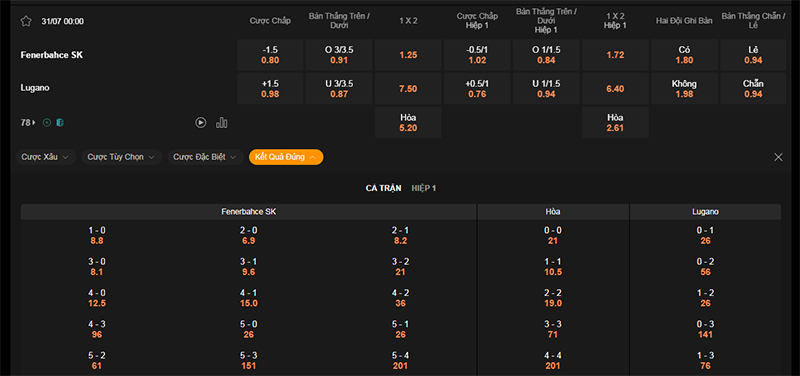Viewport: 800px width, 376px height.
Task: Choose Lugano score 0 - 1 at 26
Action: [705, 236]
